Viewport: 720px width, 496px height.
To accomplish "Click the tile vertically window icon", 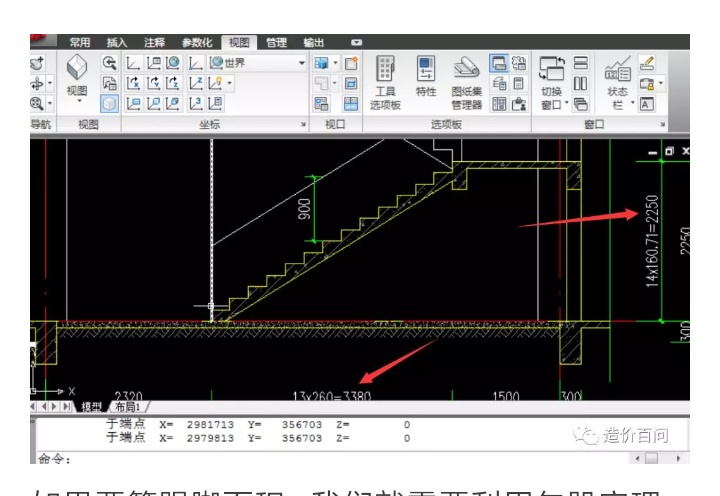I will tap(580, 82).
